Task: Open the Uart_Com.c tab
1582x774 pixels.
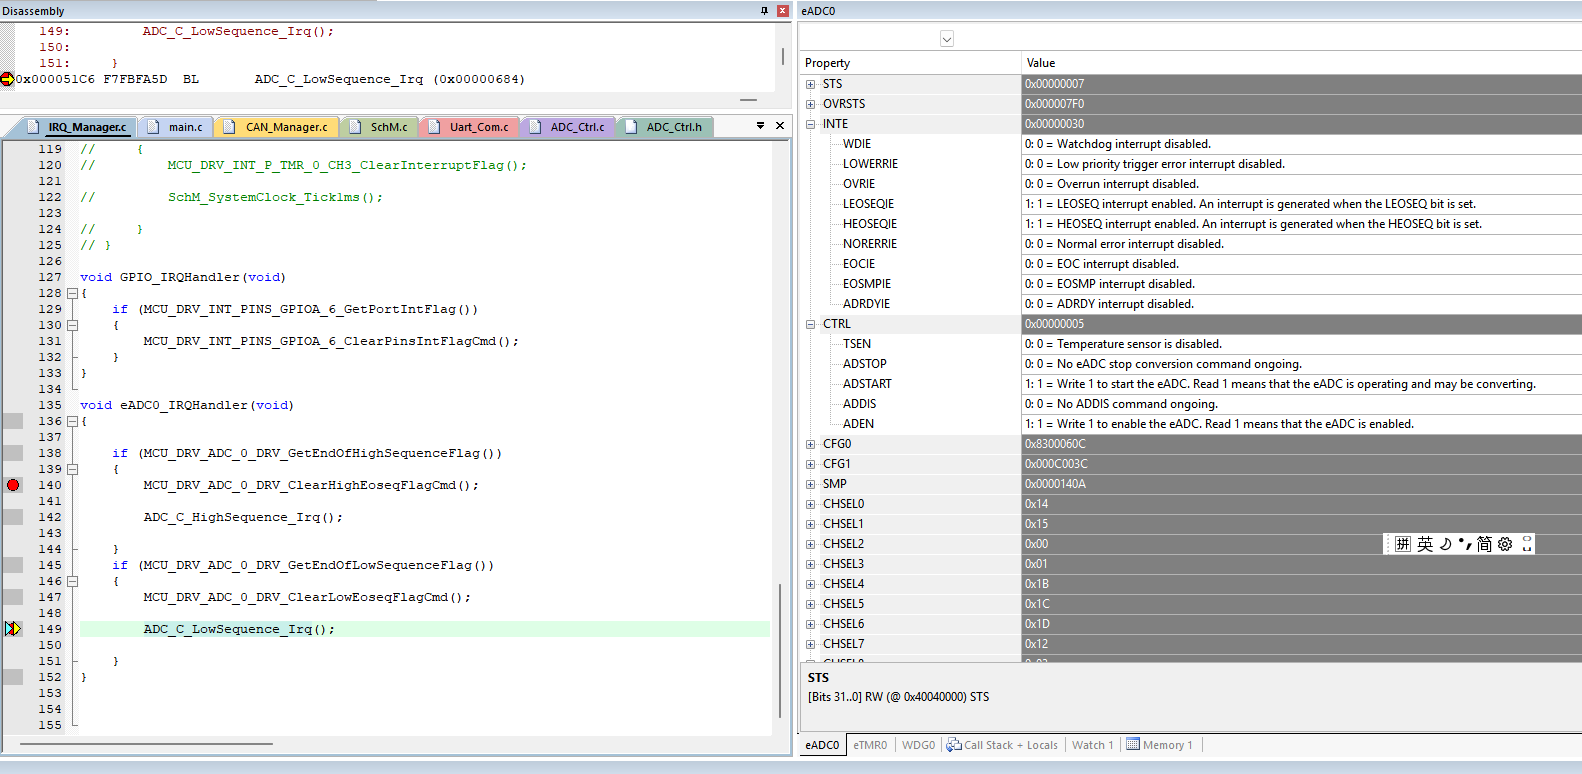Action: tap(470, 127)
